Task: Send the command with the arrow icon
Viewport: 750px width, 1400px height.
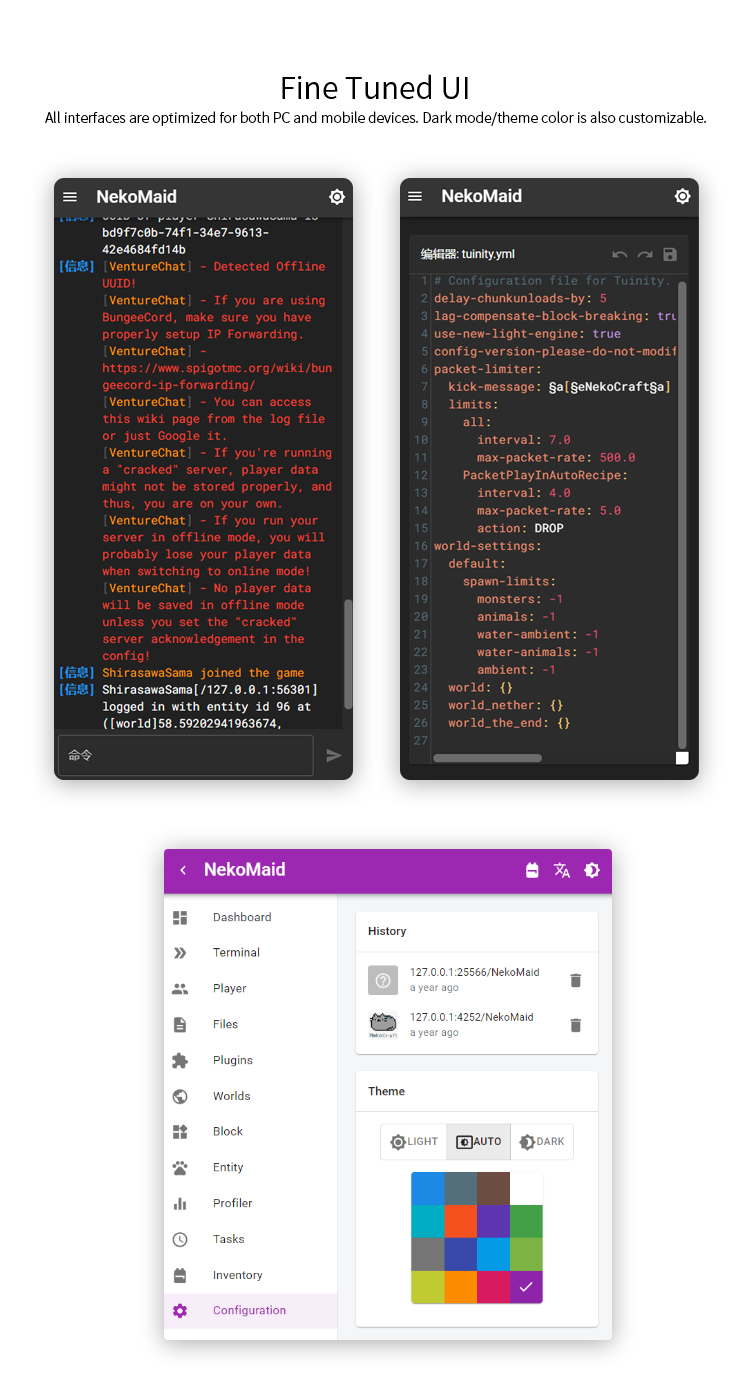Action: 334,756
